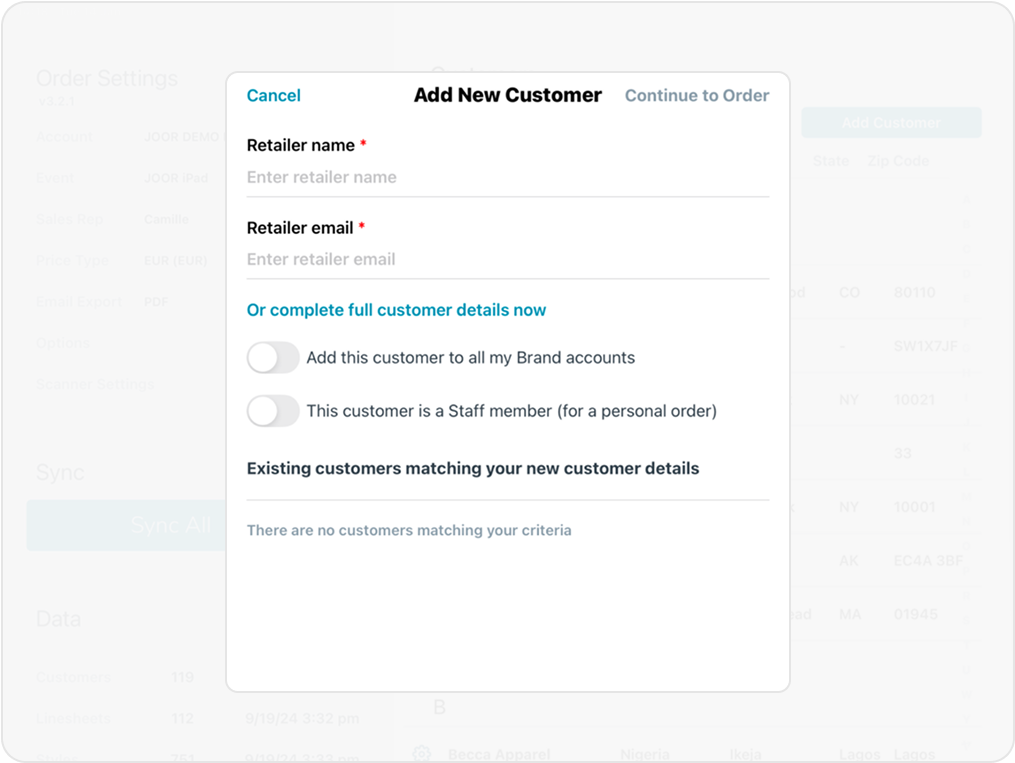Toggle the Staff member personal order switch
The image size is (1015, 763).
coord(273,411)
